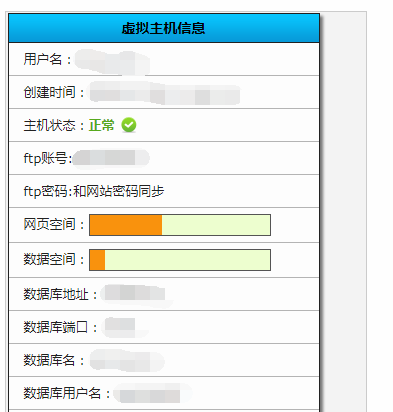Click the blurred 数据库名 value
Viewport: 393px width, 412px height.
click(x=127, y=360)
